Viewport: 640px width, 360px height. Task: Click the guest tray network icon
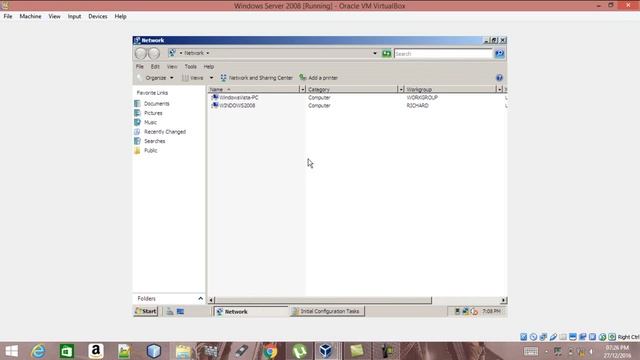[465, 311]
